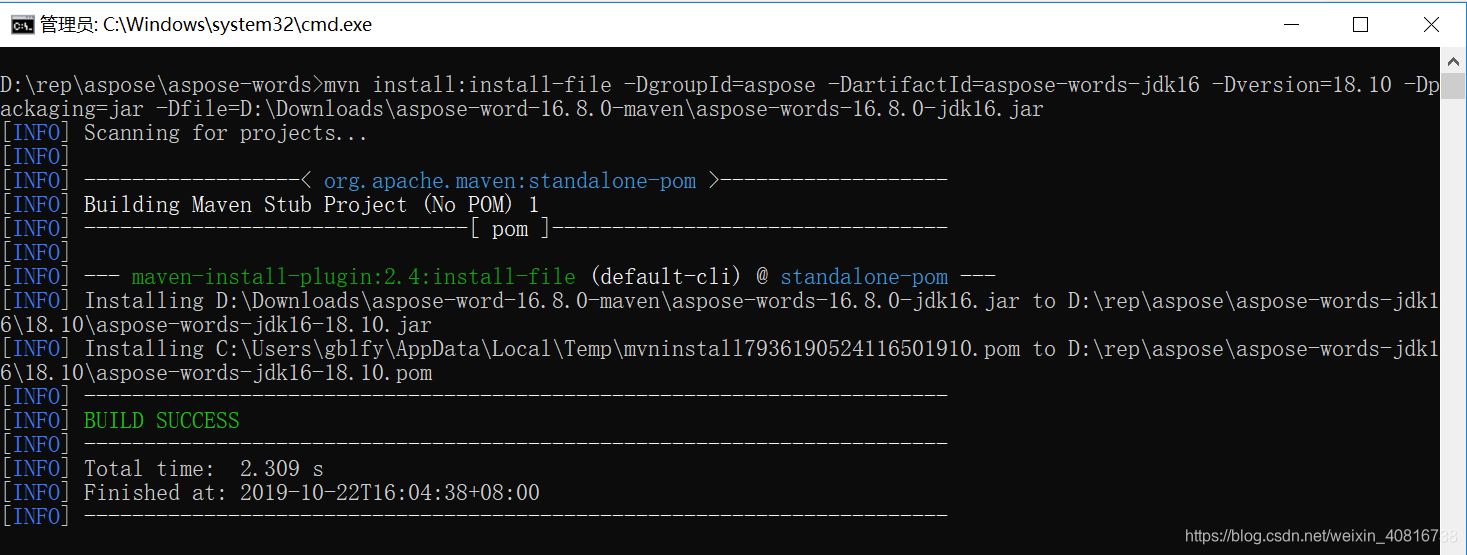
Task: Click 'Scanning for projects...' line
Action: pos(226,133)
